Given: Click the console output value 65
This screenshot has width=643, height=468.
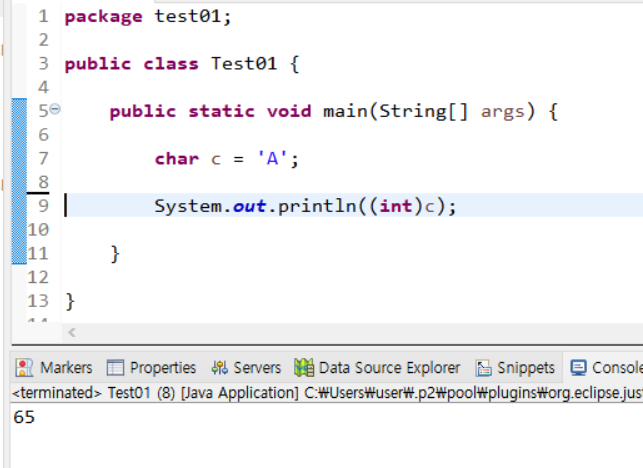Looking at the screenshot, I should point(24,417).
